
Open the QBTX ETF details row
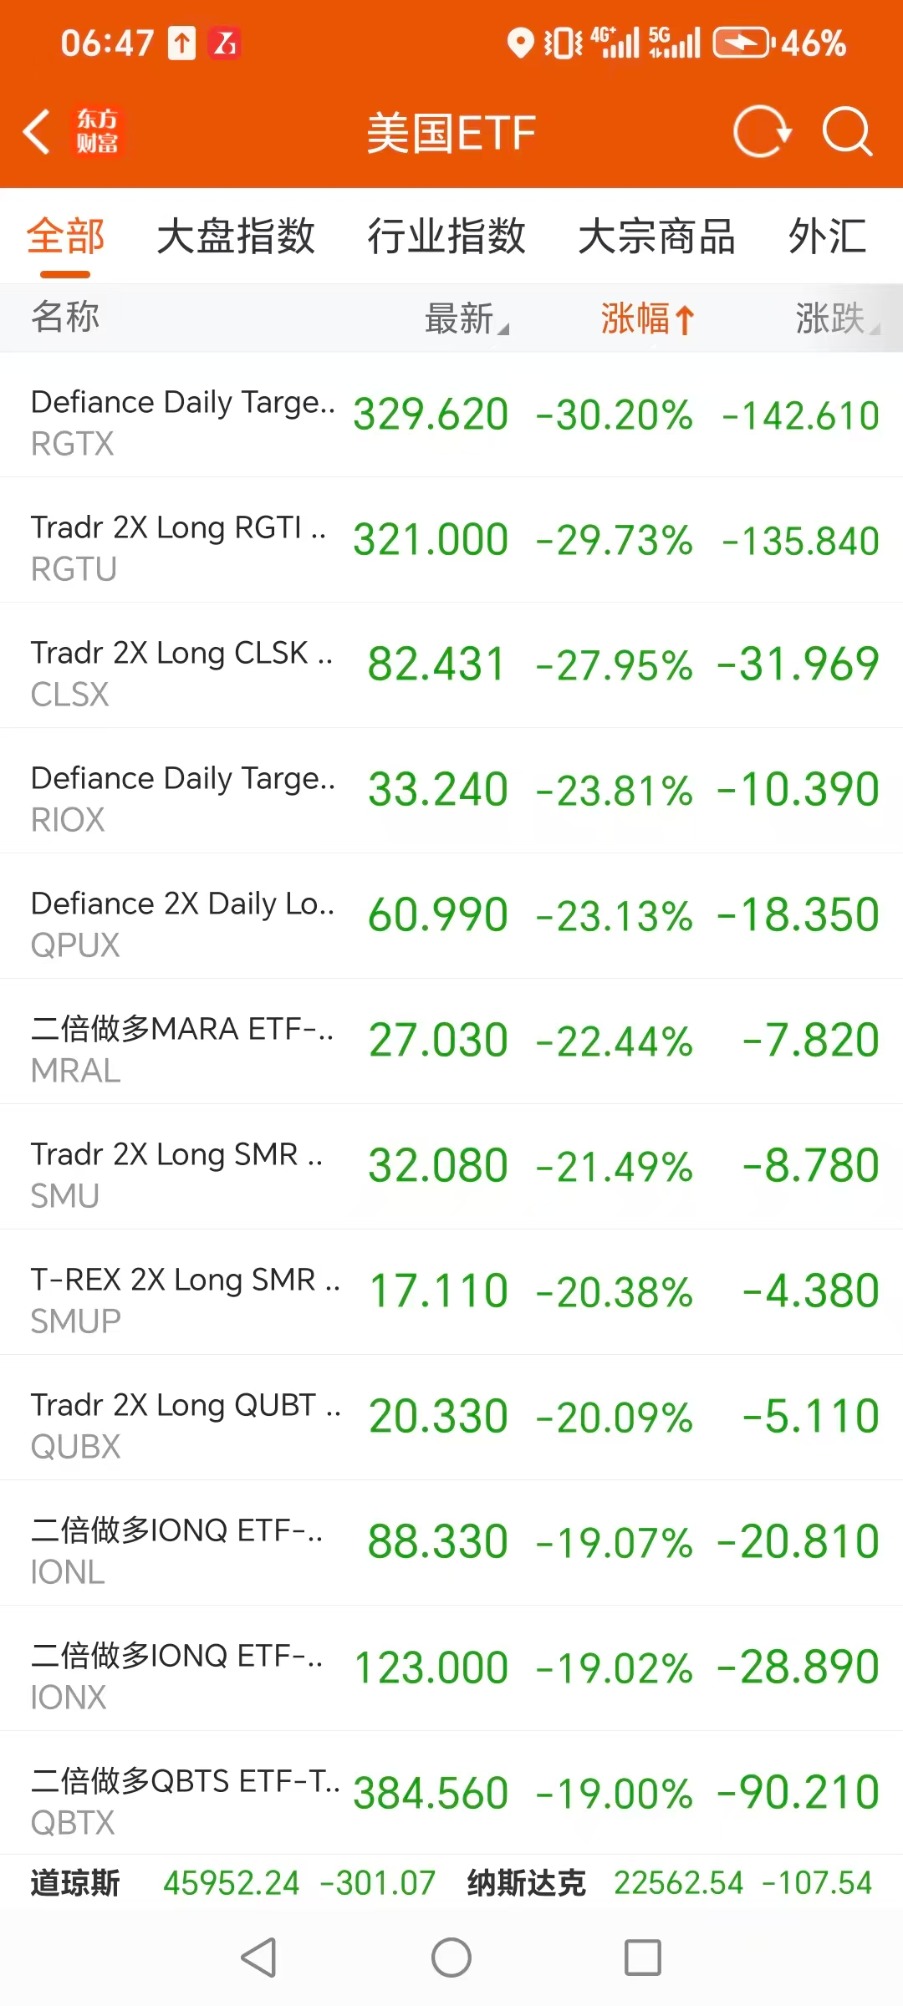click(x=451, y=1793)
